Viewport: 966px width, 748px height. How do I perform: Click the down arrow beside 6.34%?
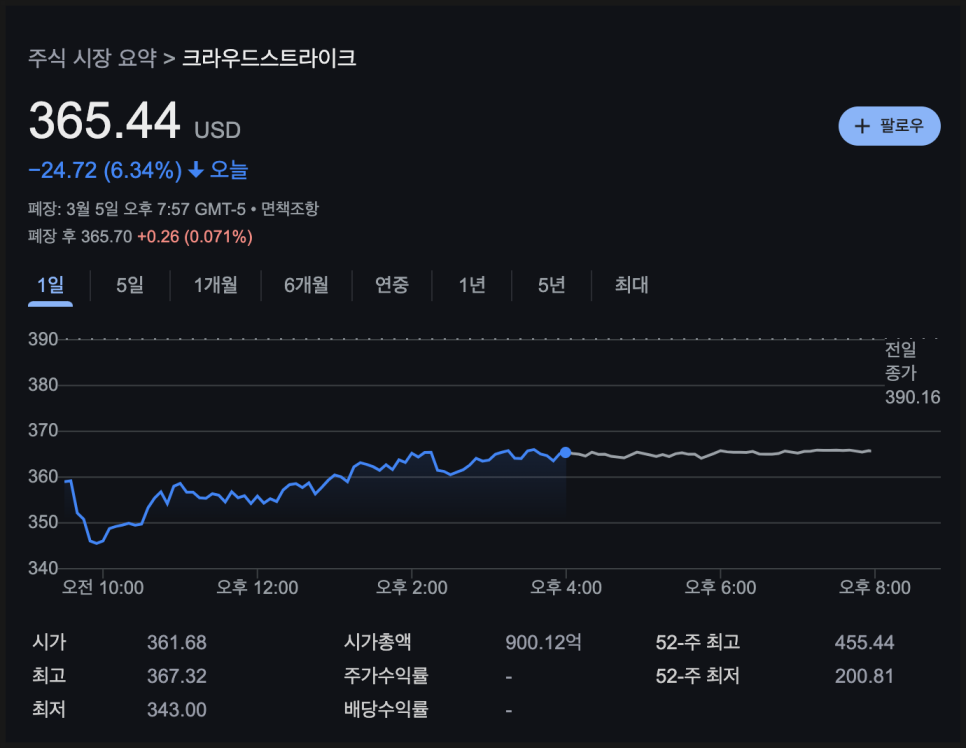(195, 171)
